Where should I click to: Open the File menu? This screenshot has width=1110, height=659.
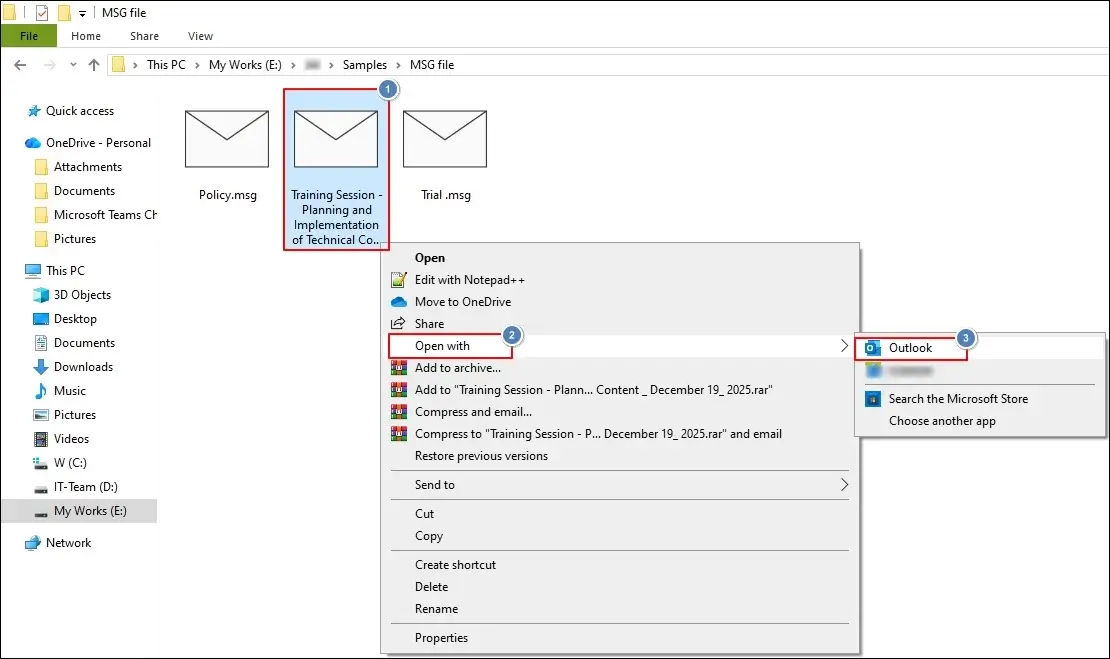29,35
